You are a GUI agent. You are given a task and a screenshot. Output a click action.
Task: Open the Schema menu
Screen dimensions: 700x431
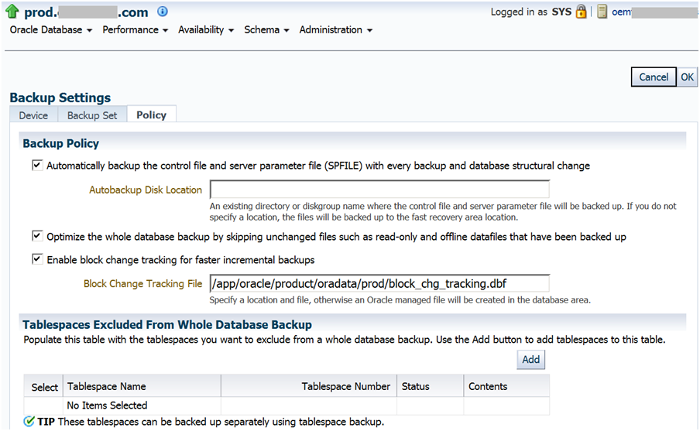coord(266,30)
